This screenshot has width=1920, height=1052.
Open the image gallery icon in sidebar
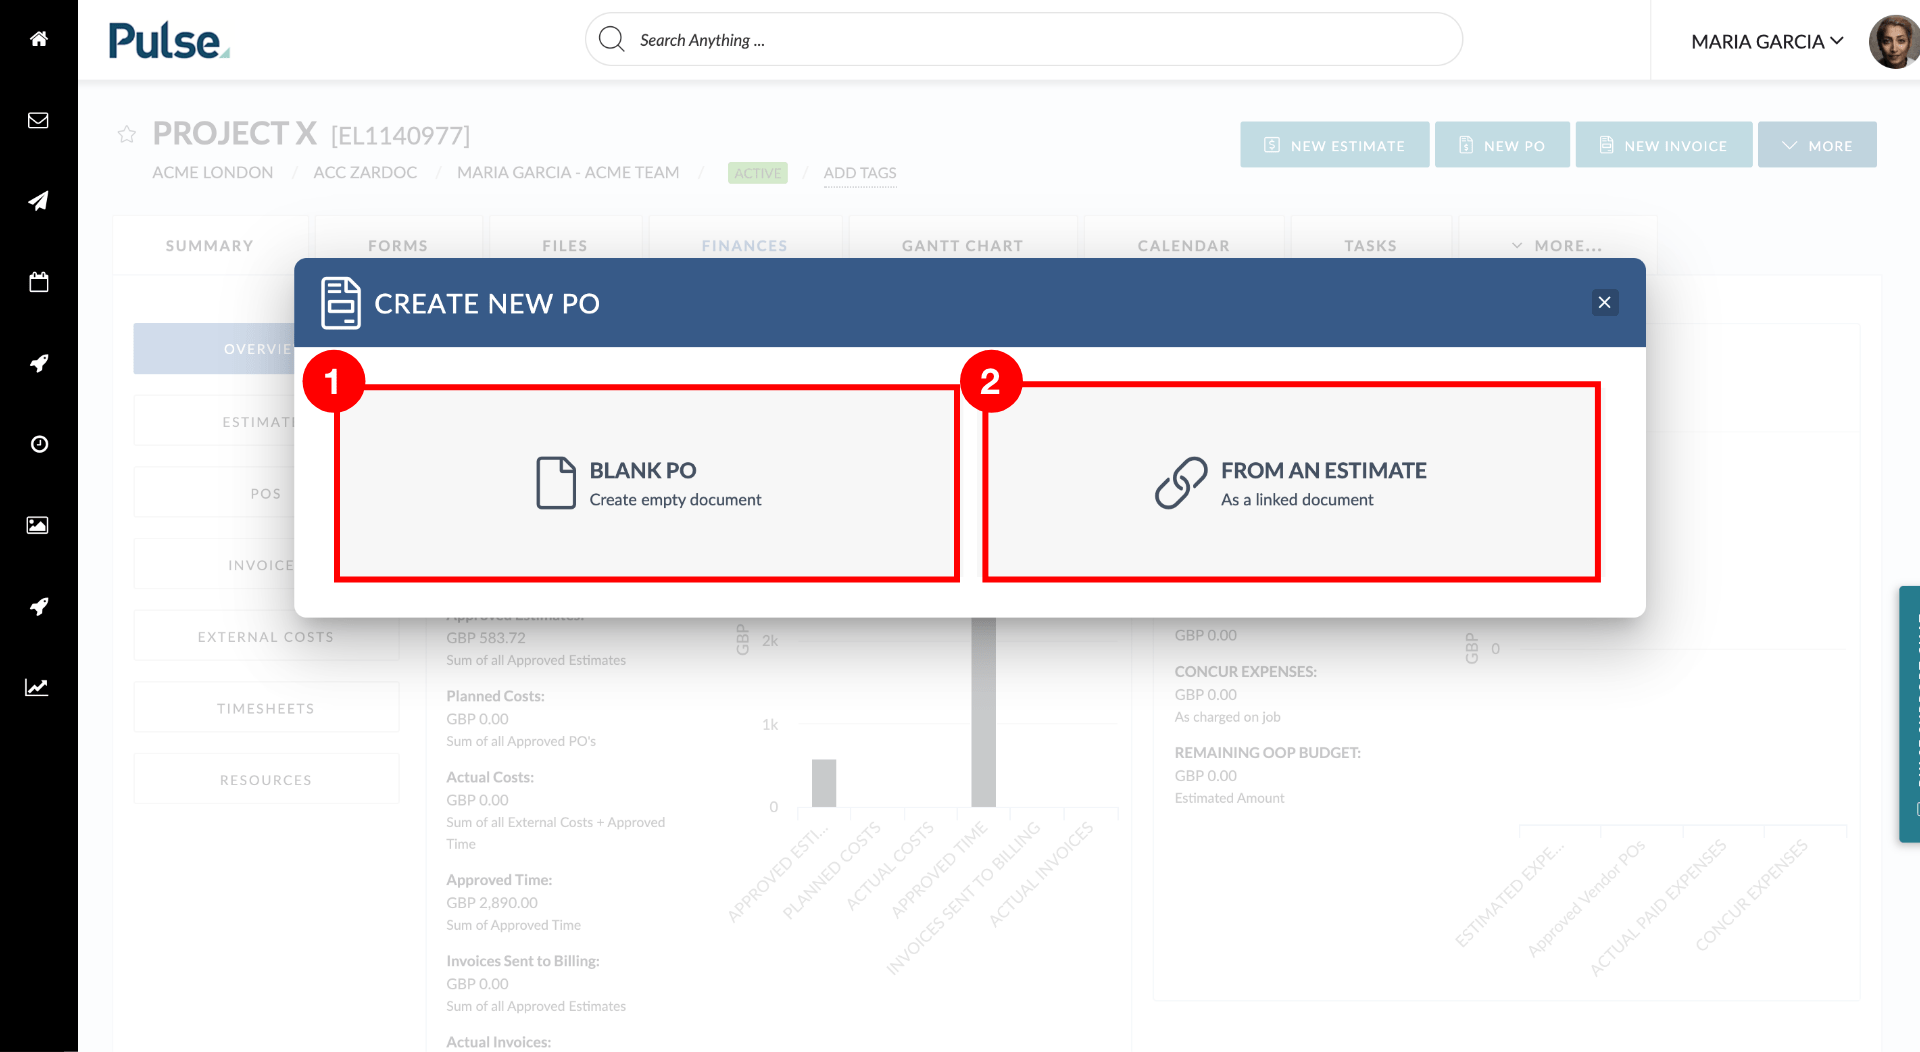[x=38, y=525]
